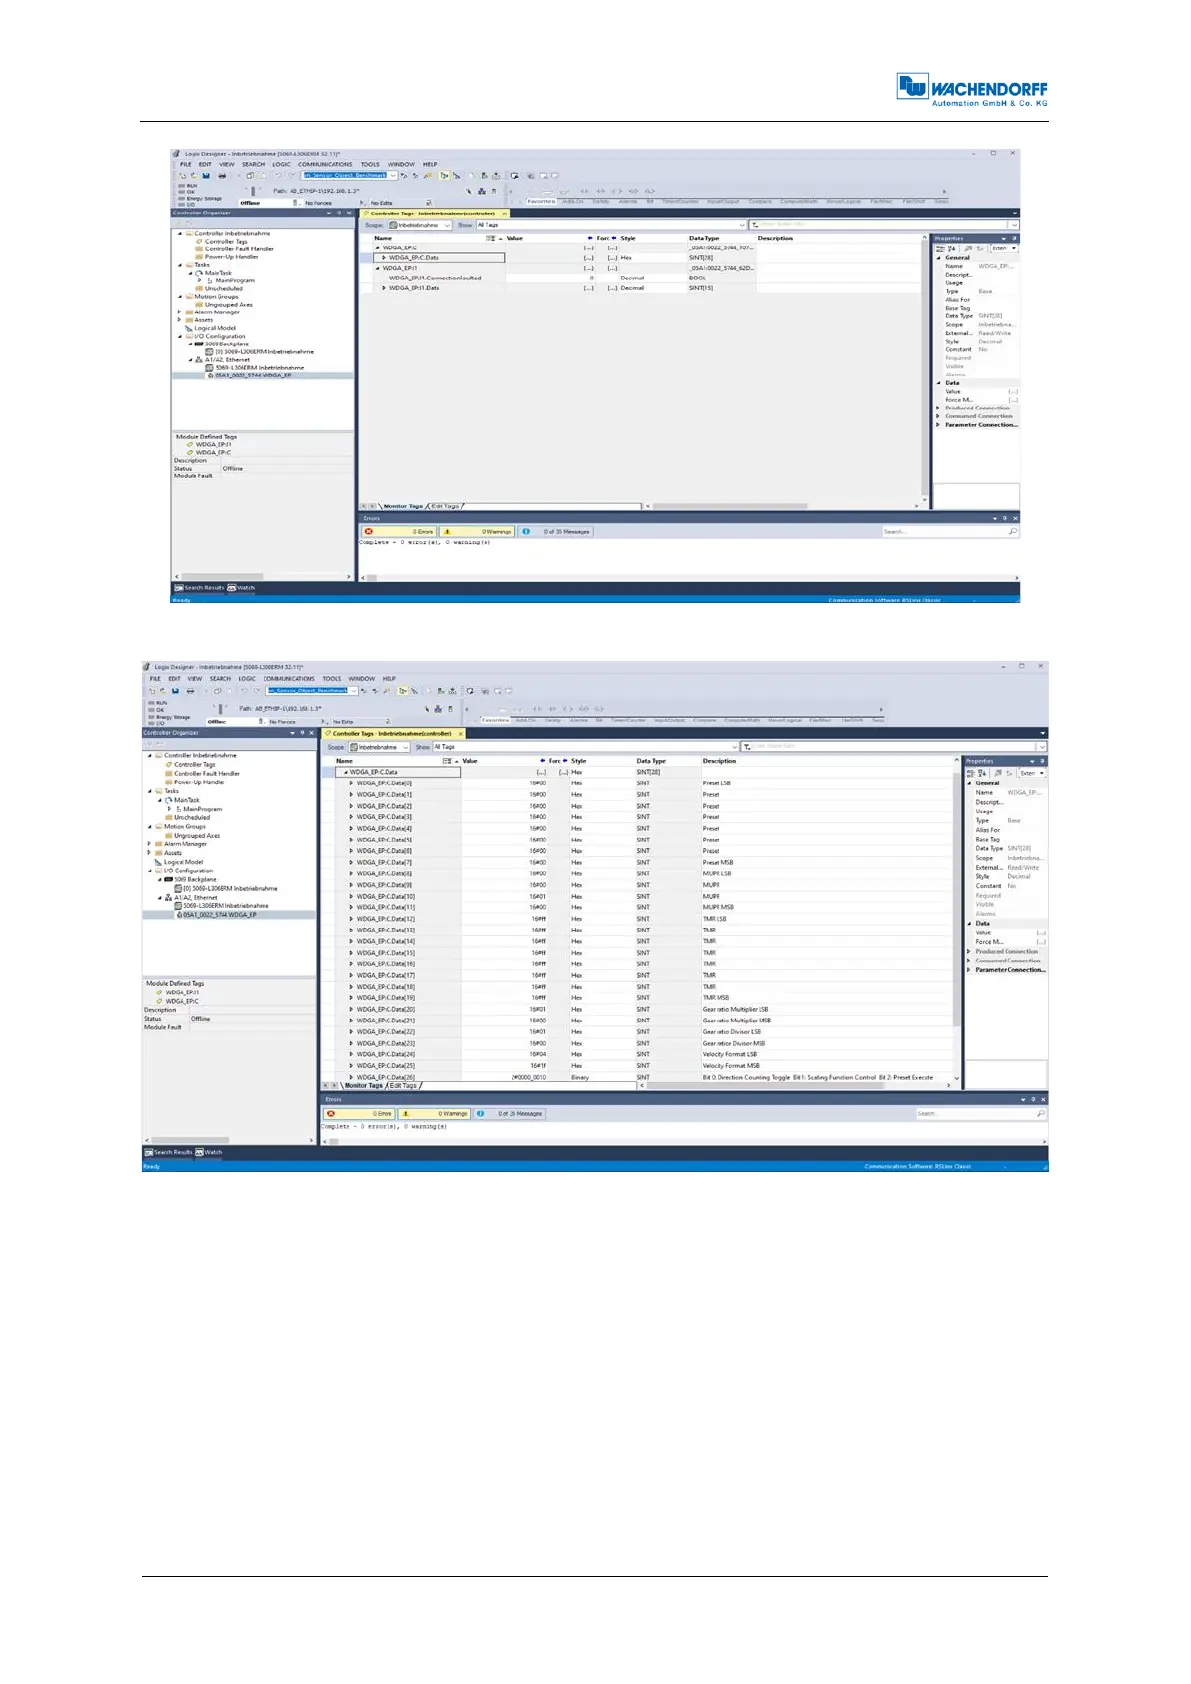Open the Scope dropdown in the lower window

pyautogui.click(x=380, y=747)
